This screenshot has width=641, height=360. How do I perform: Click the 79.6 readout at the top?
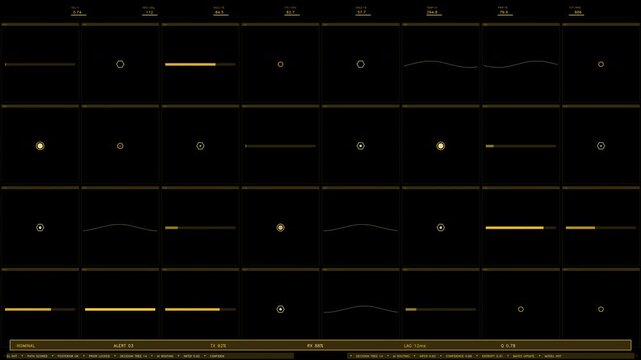504,12
